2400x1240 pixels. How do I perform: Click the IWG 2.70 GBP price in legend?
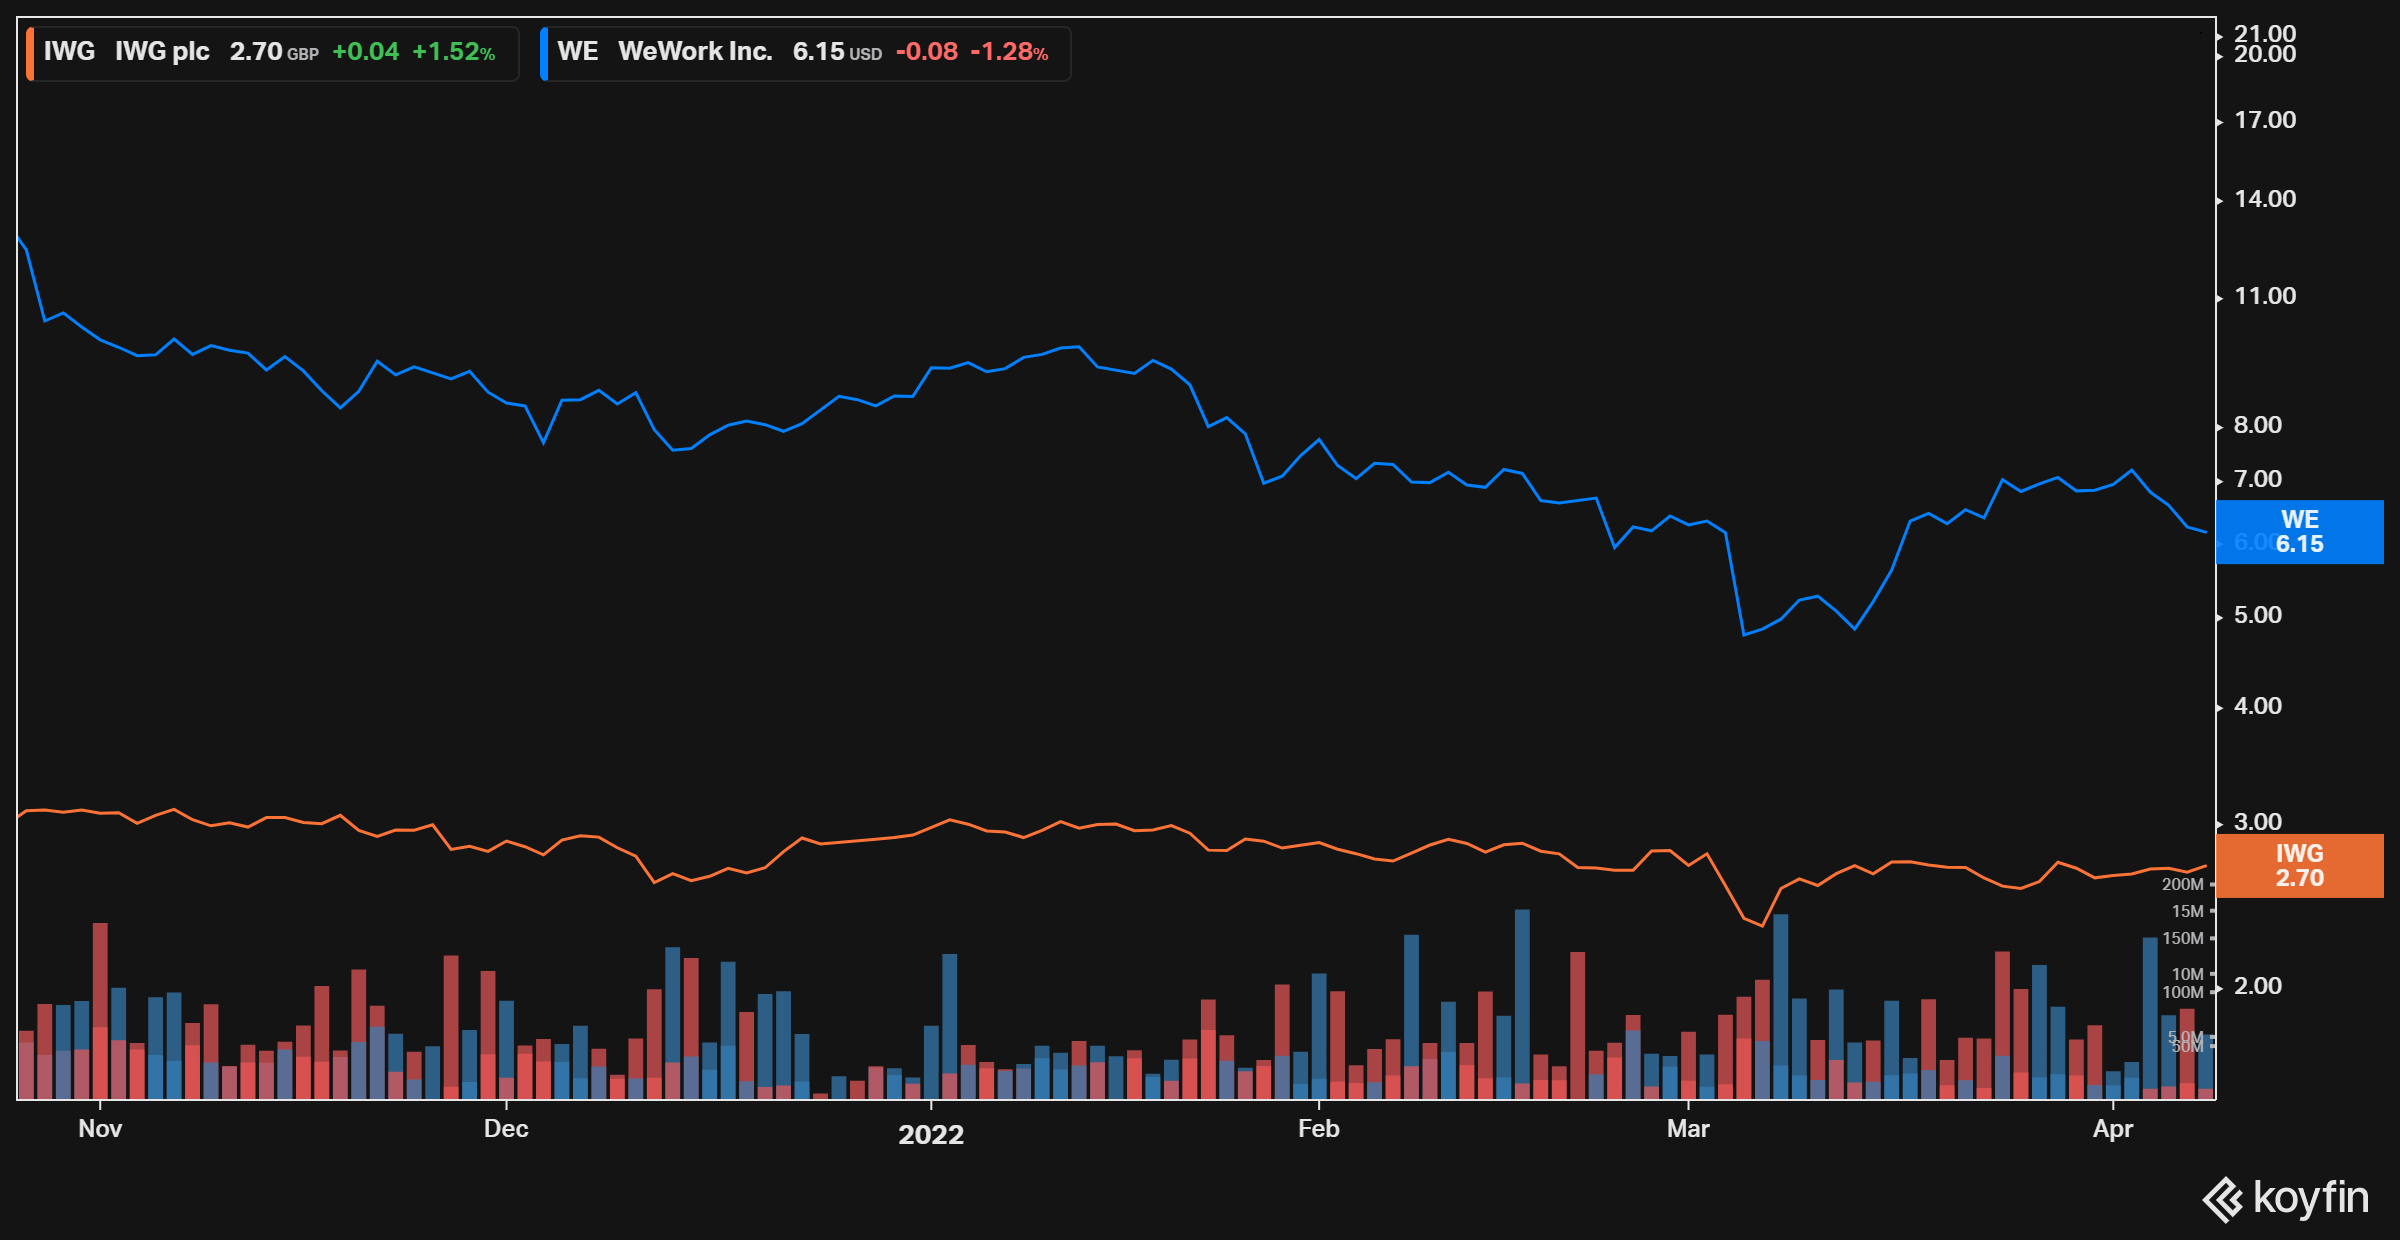coord(274,52)
